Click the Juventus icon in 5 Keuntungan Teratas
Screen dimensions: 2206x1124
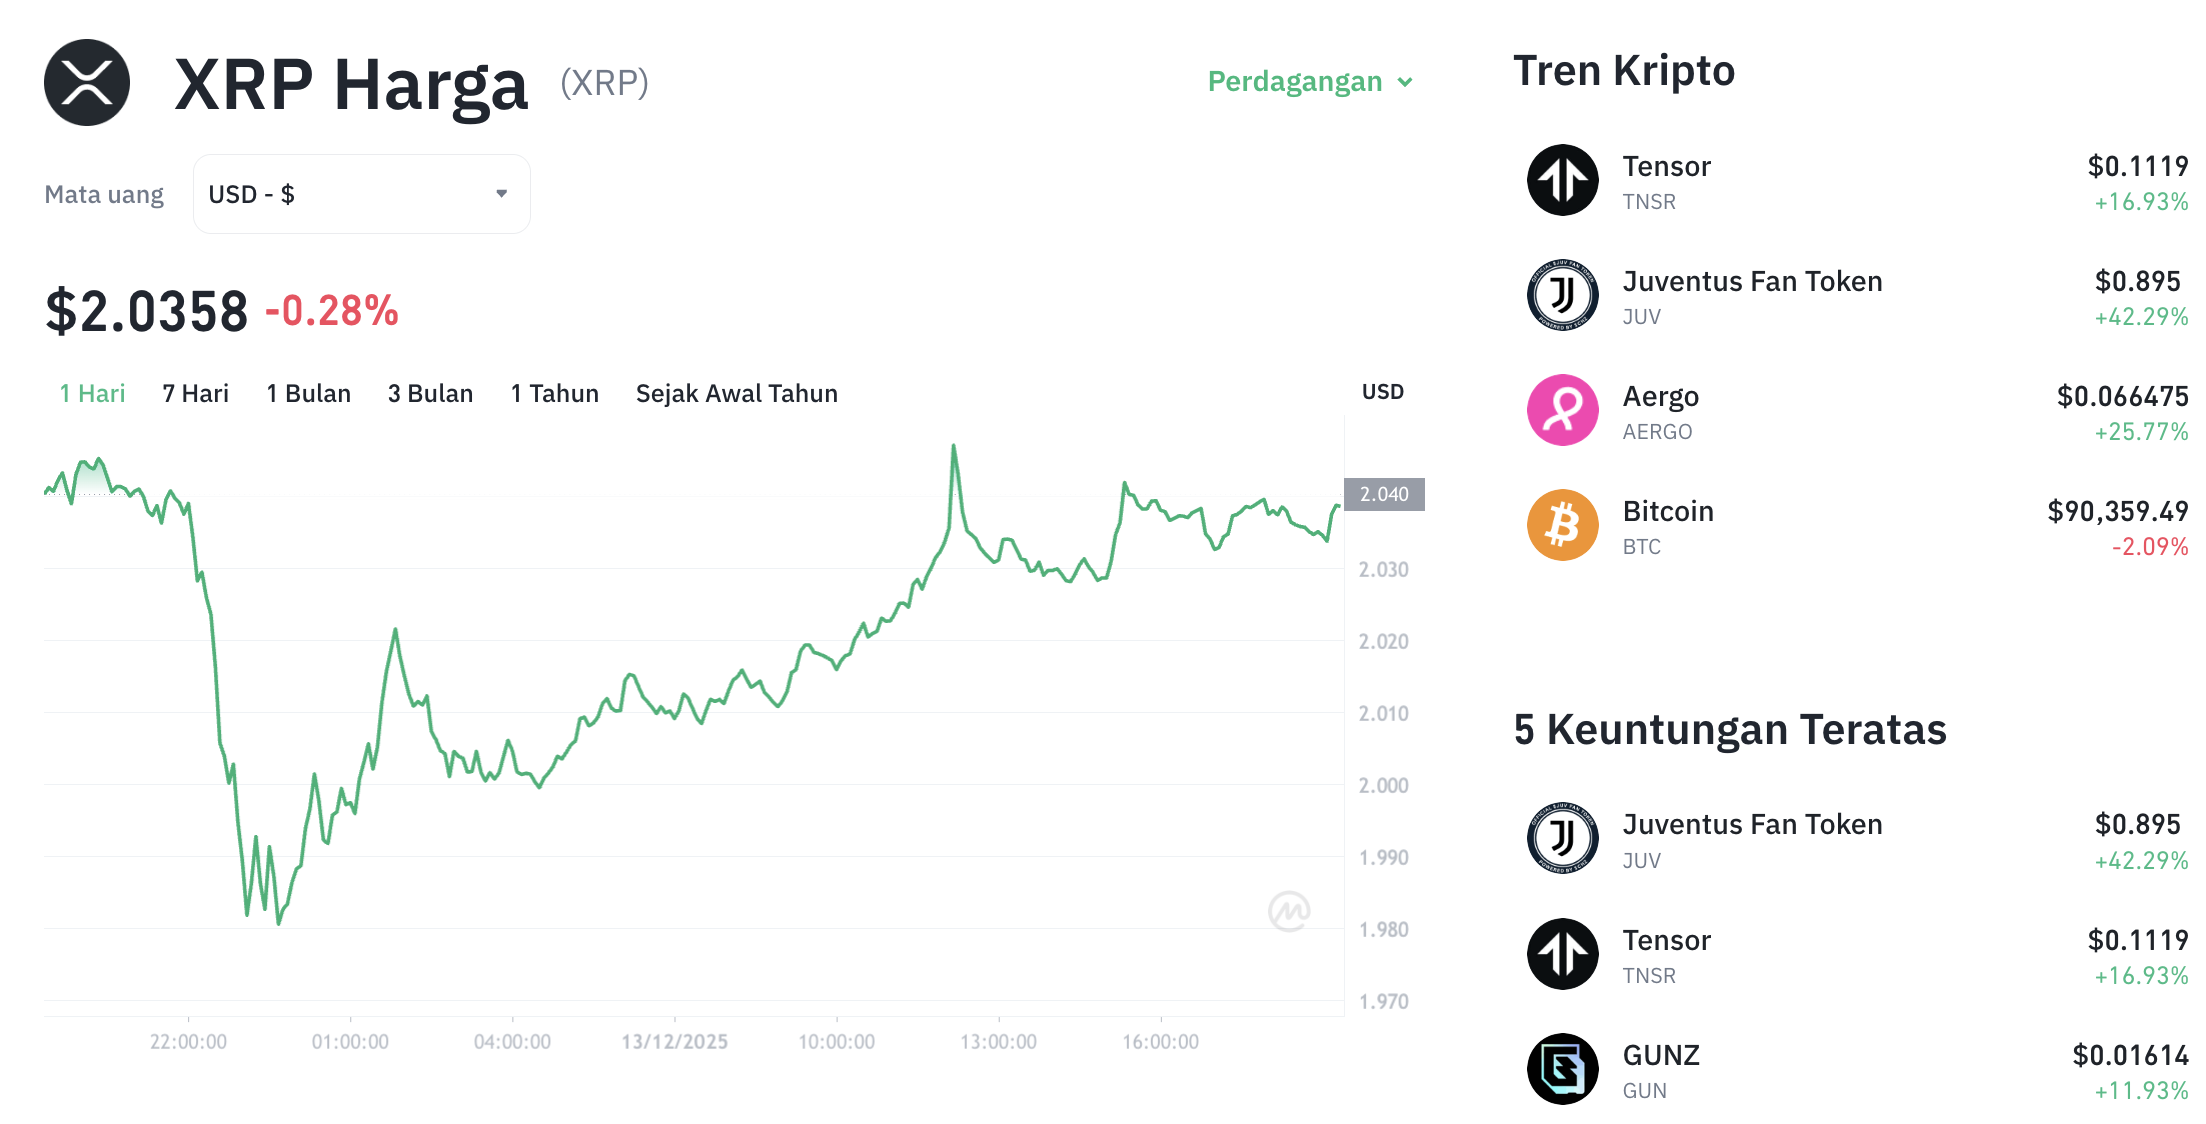click(1562, 838)
